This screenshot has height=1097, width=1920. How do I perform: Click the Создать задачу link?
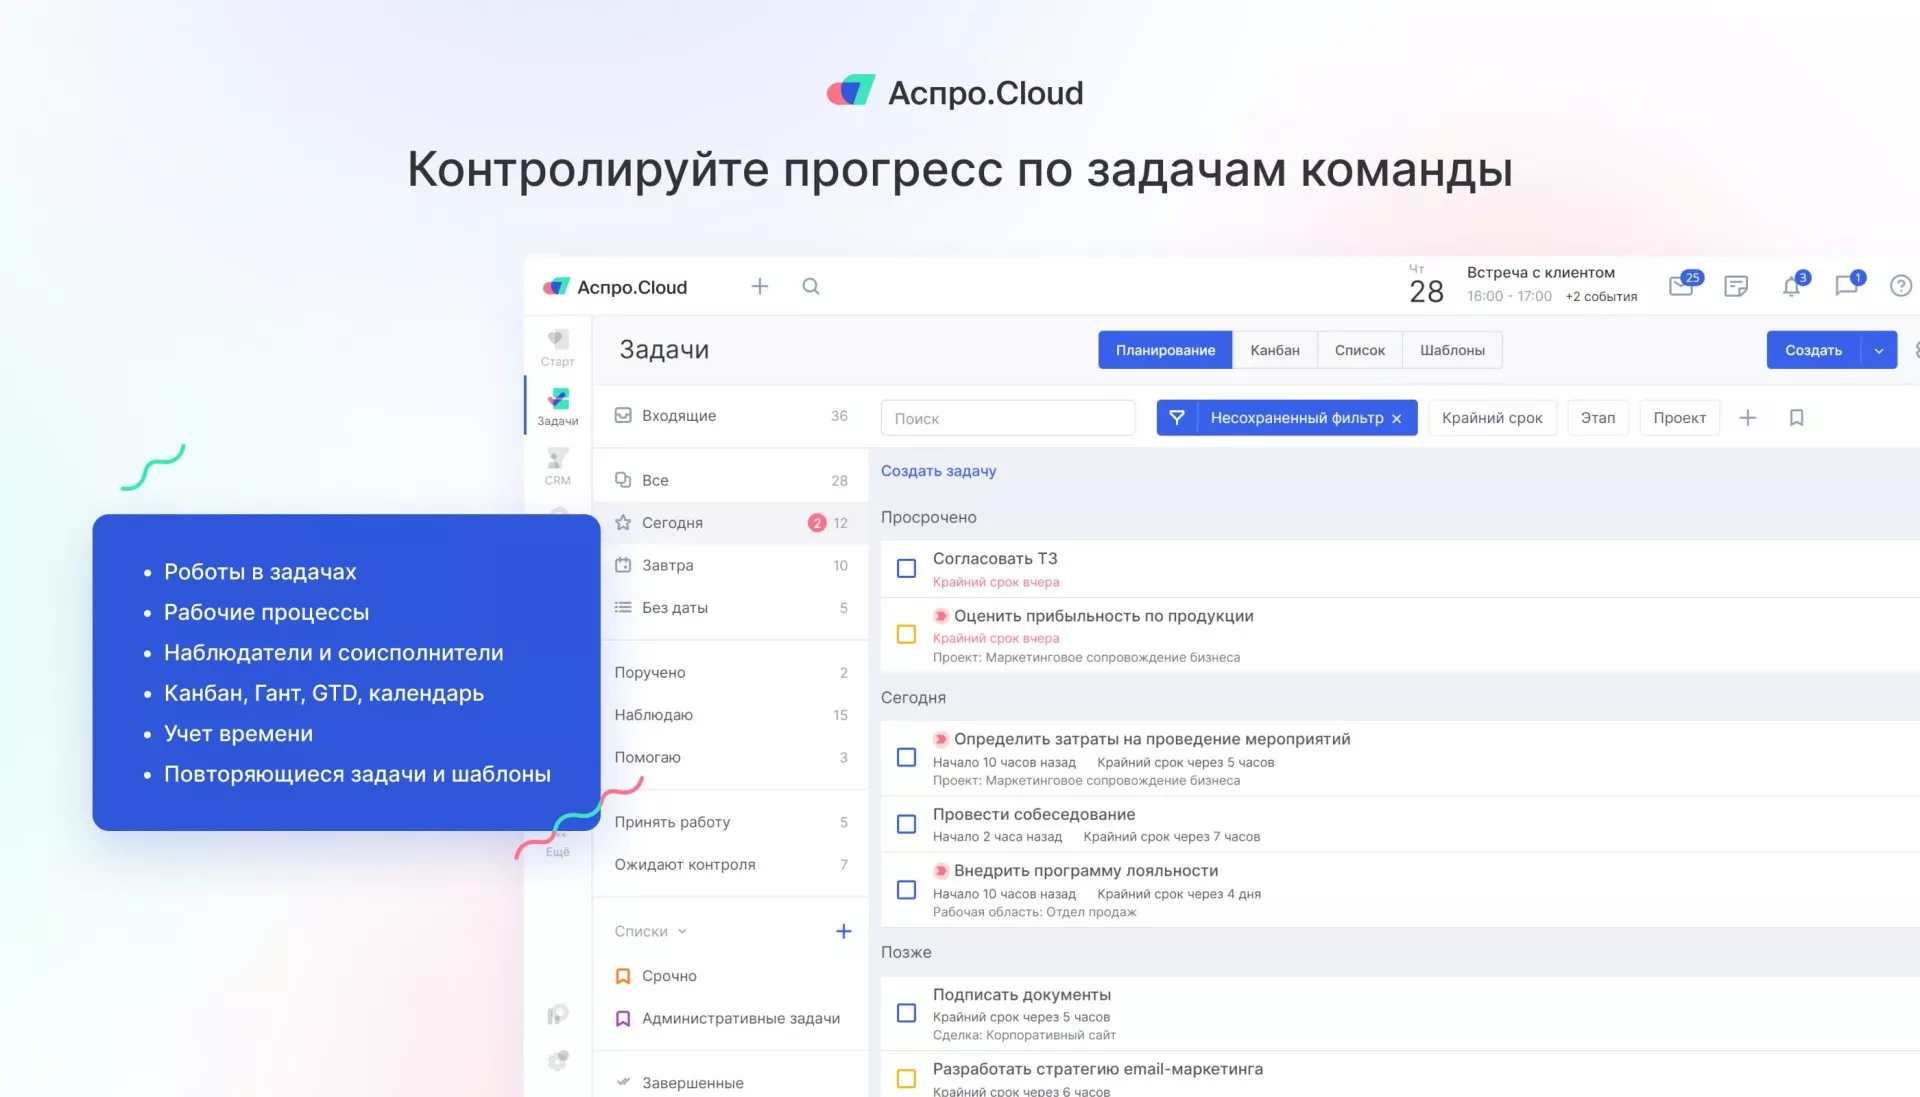pos(938,470)
